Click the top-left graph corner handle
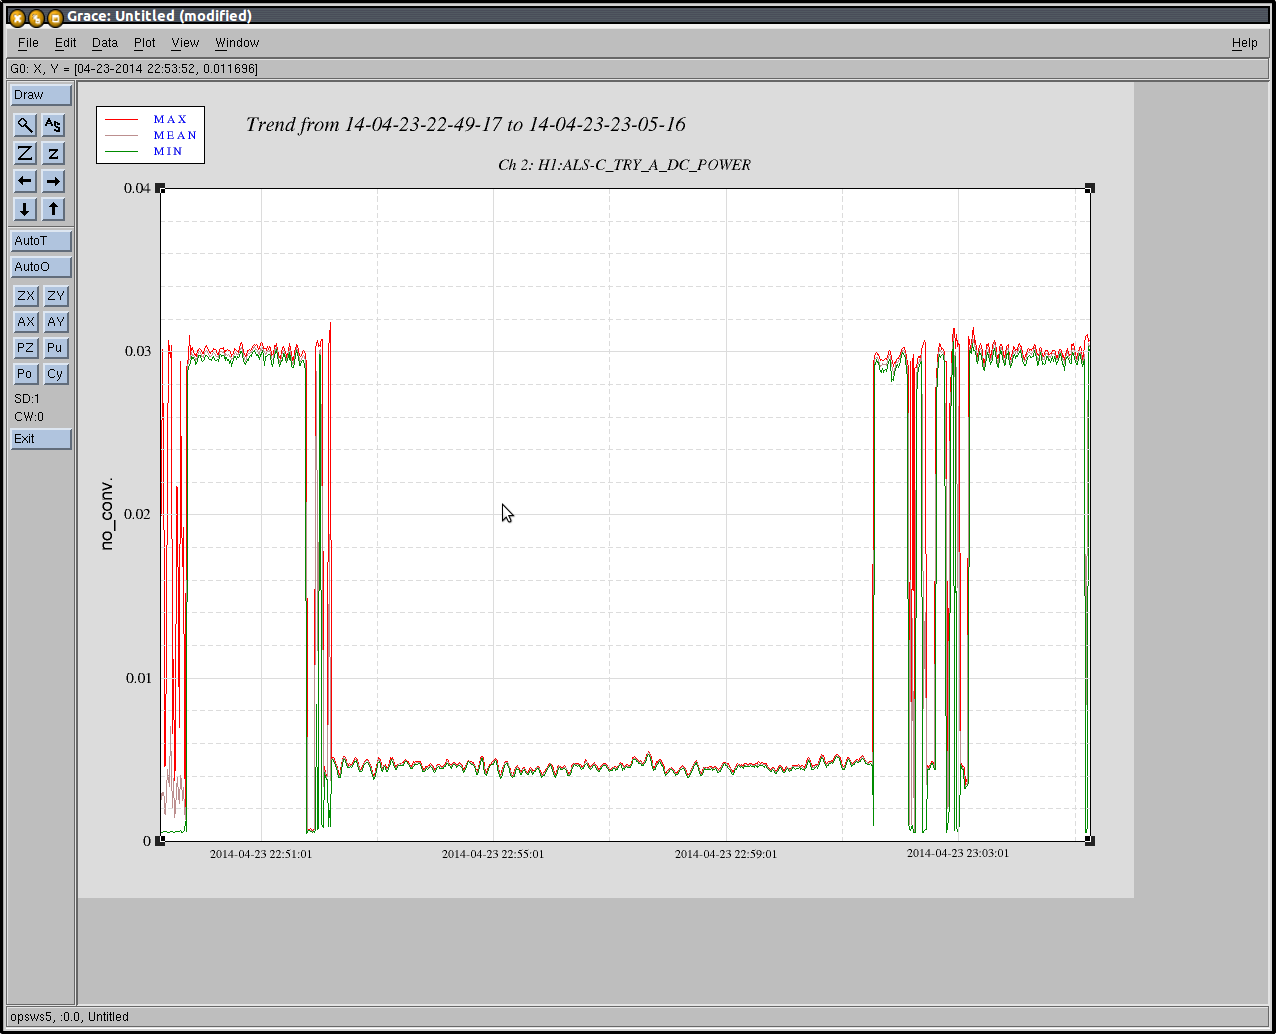Viewport: 1276px width, 1034px height. pos(160,188)
